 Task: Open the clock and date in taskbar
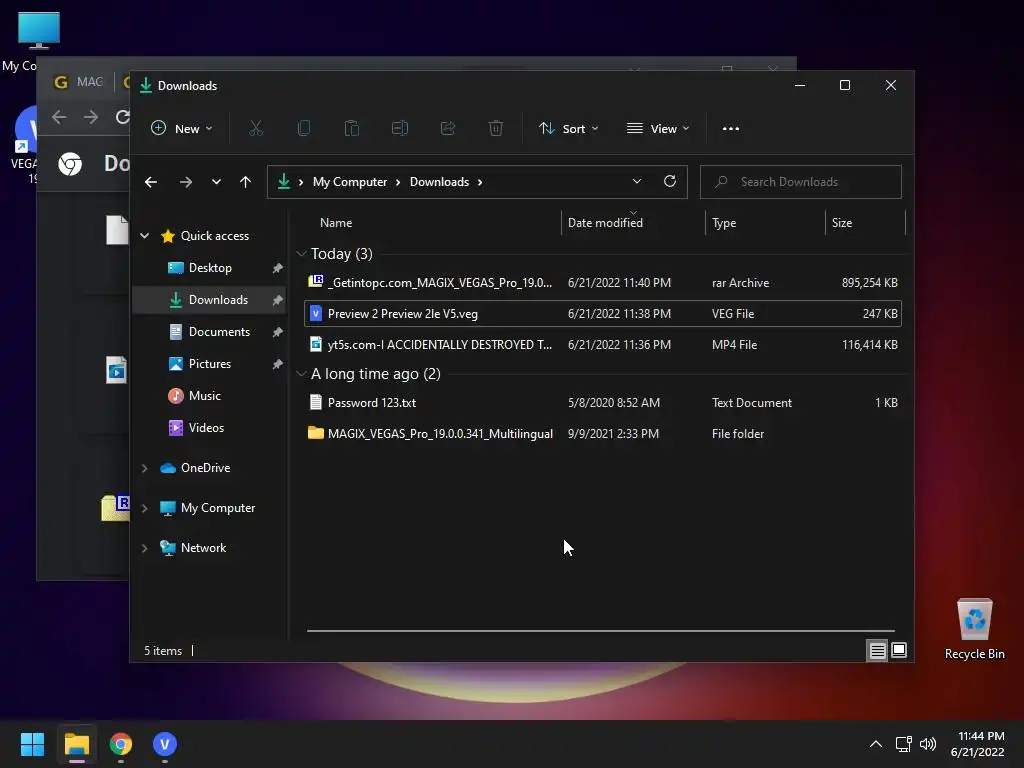978,744
